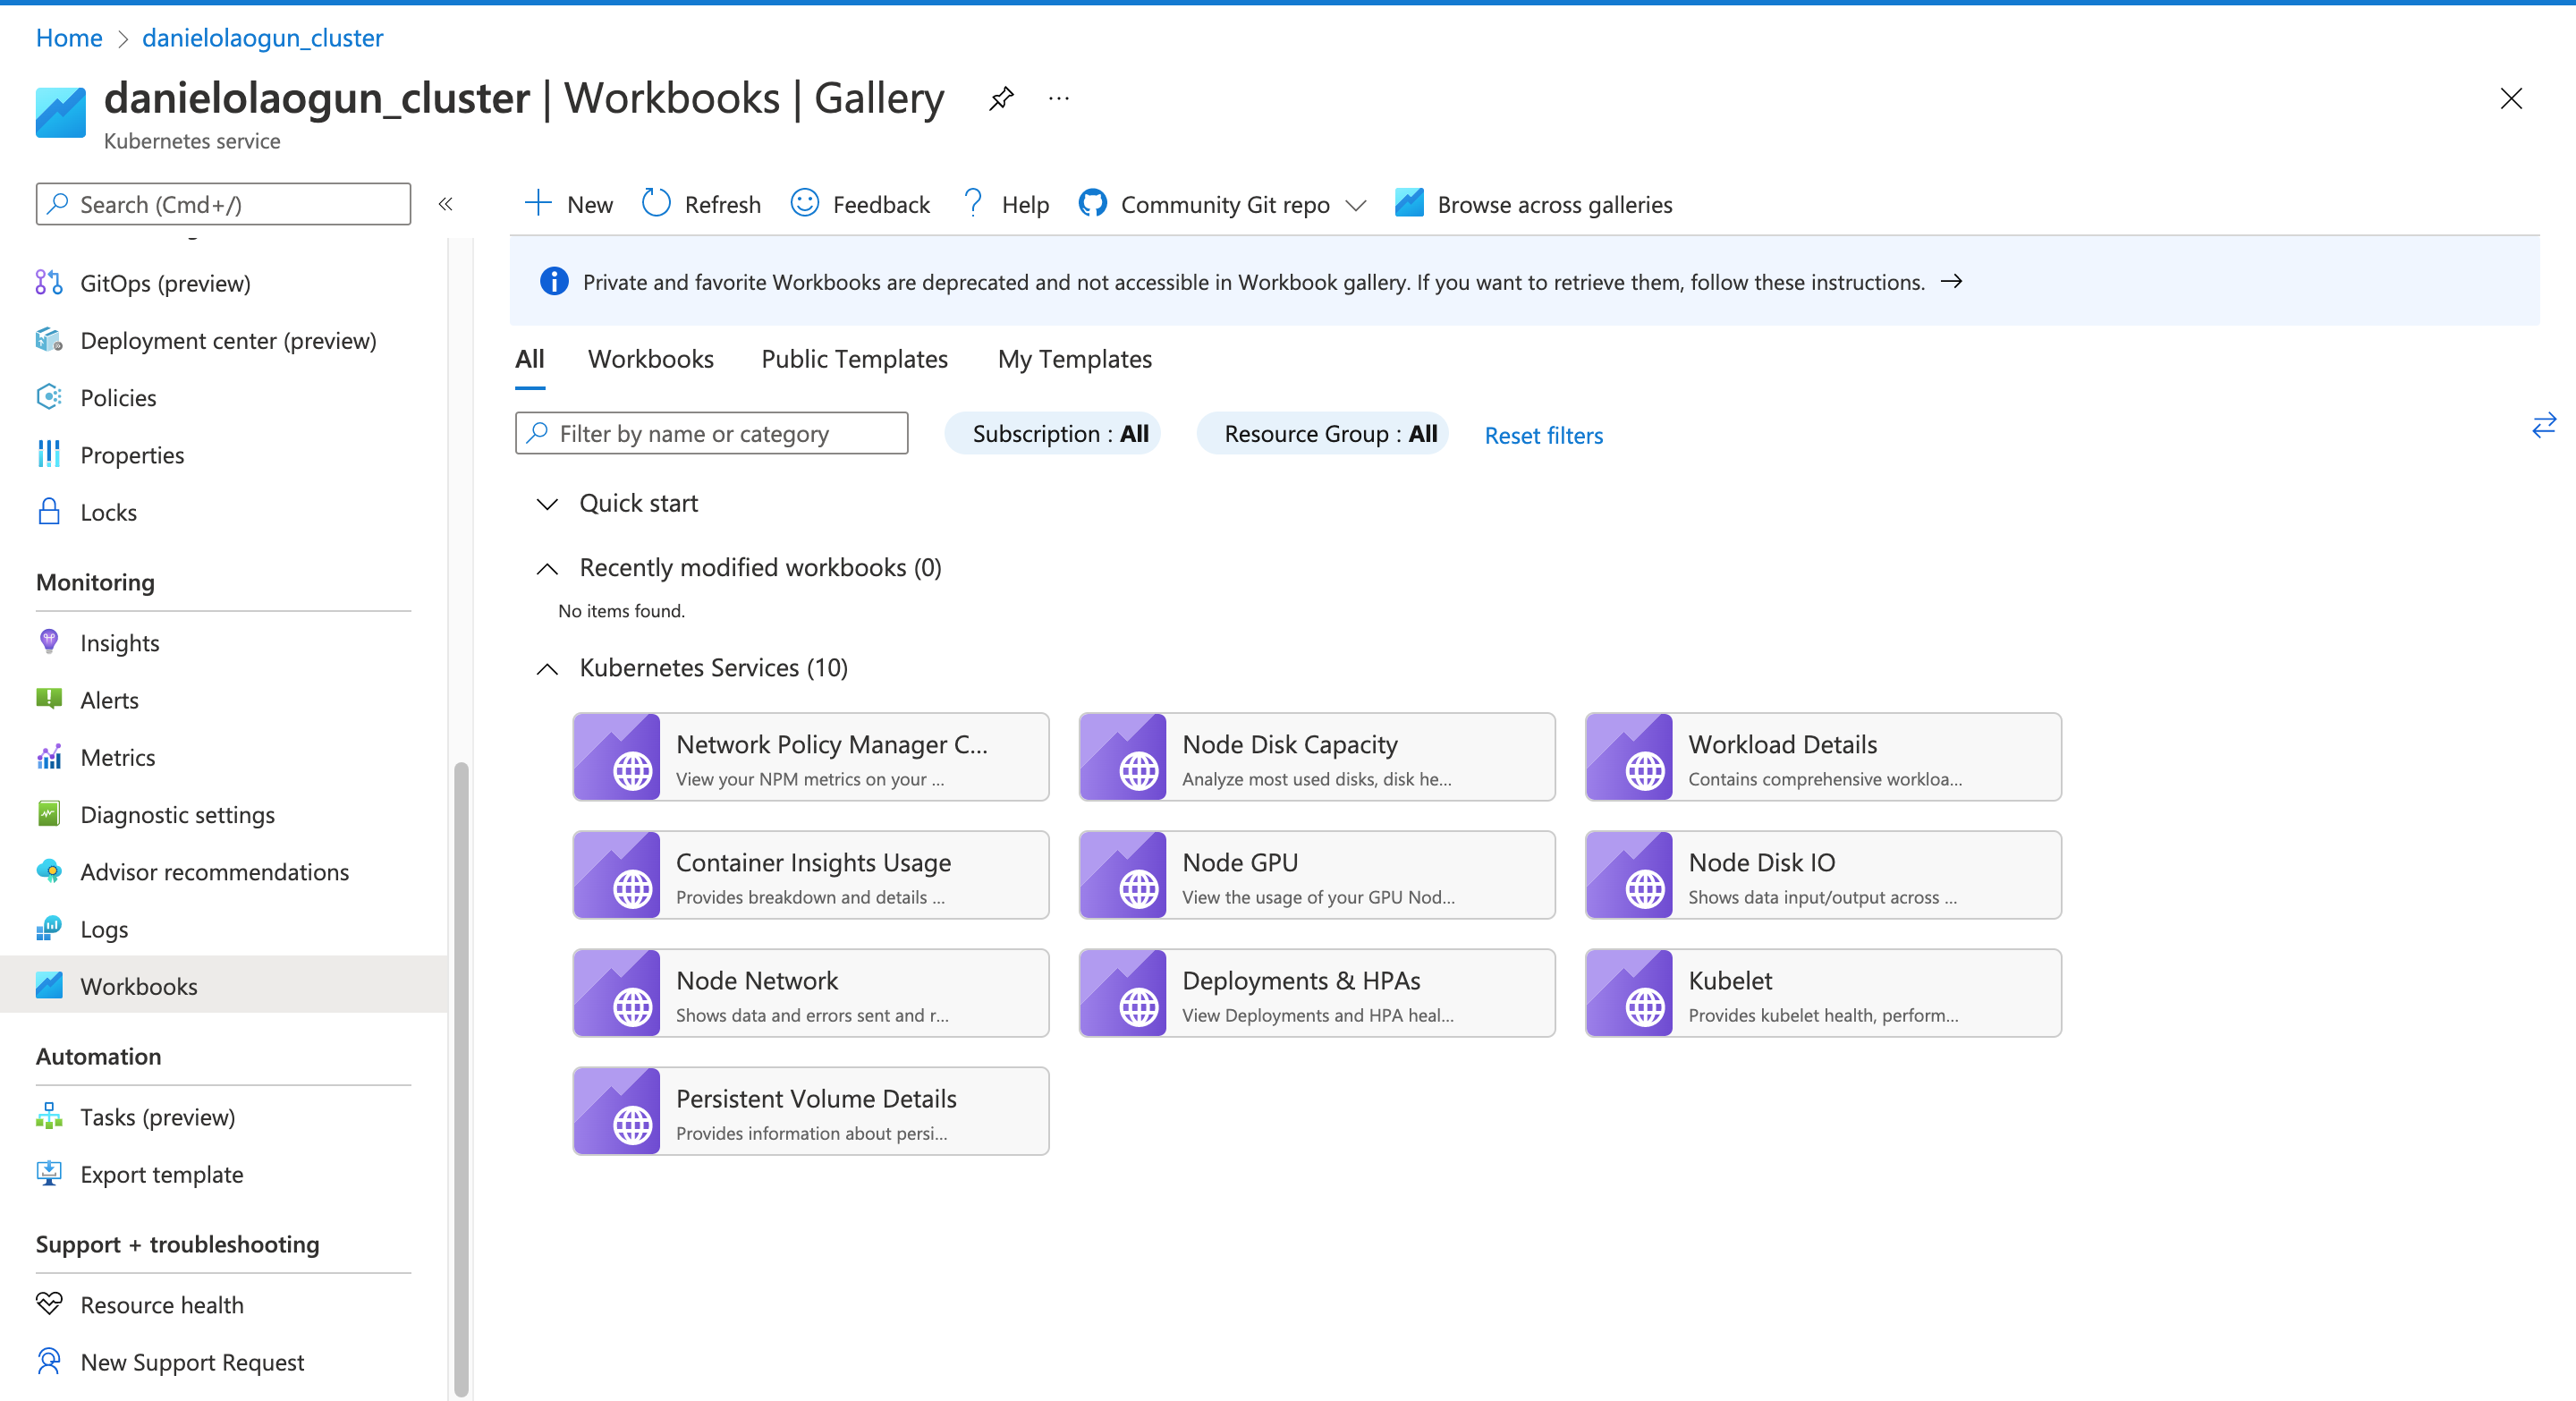2576x1401 pixels.
Task: Open the Deployments & HPAs card
Action: pos(1317,993)
